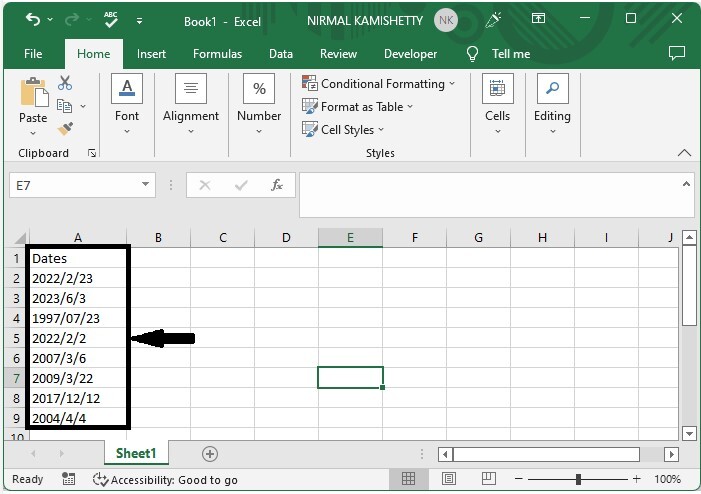Select column E header
The height and width of the screenshot is (494, 701).
click(x=350, y=238)
